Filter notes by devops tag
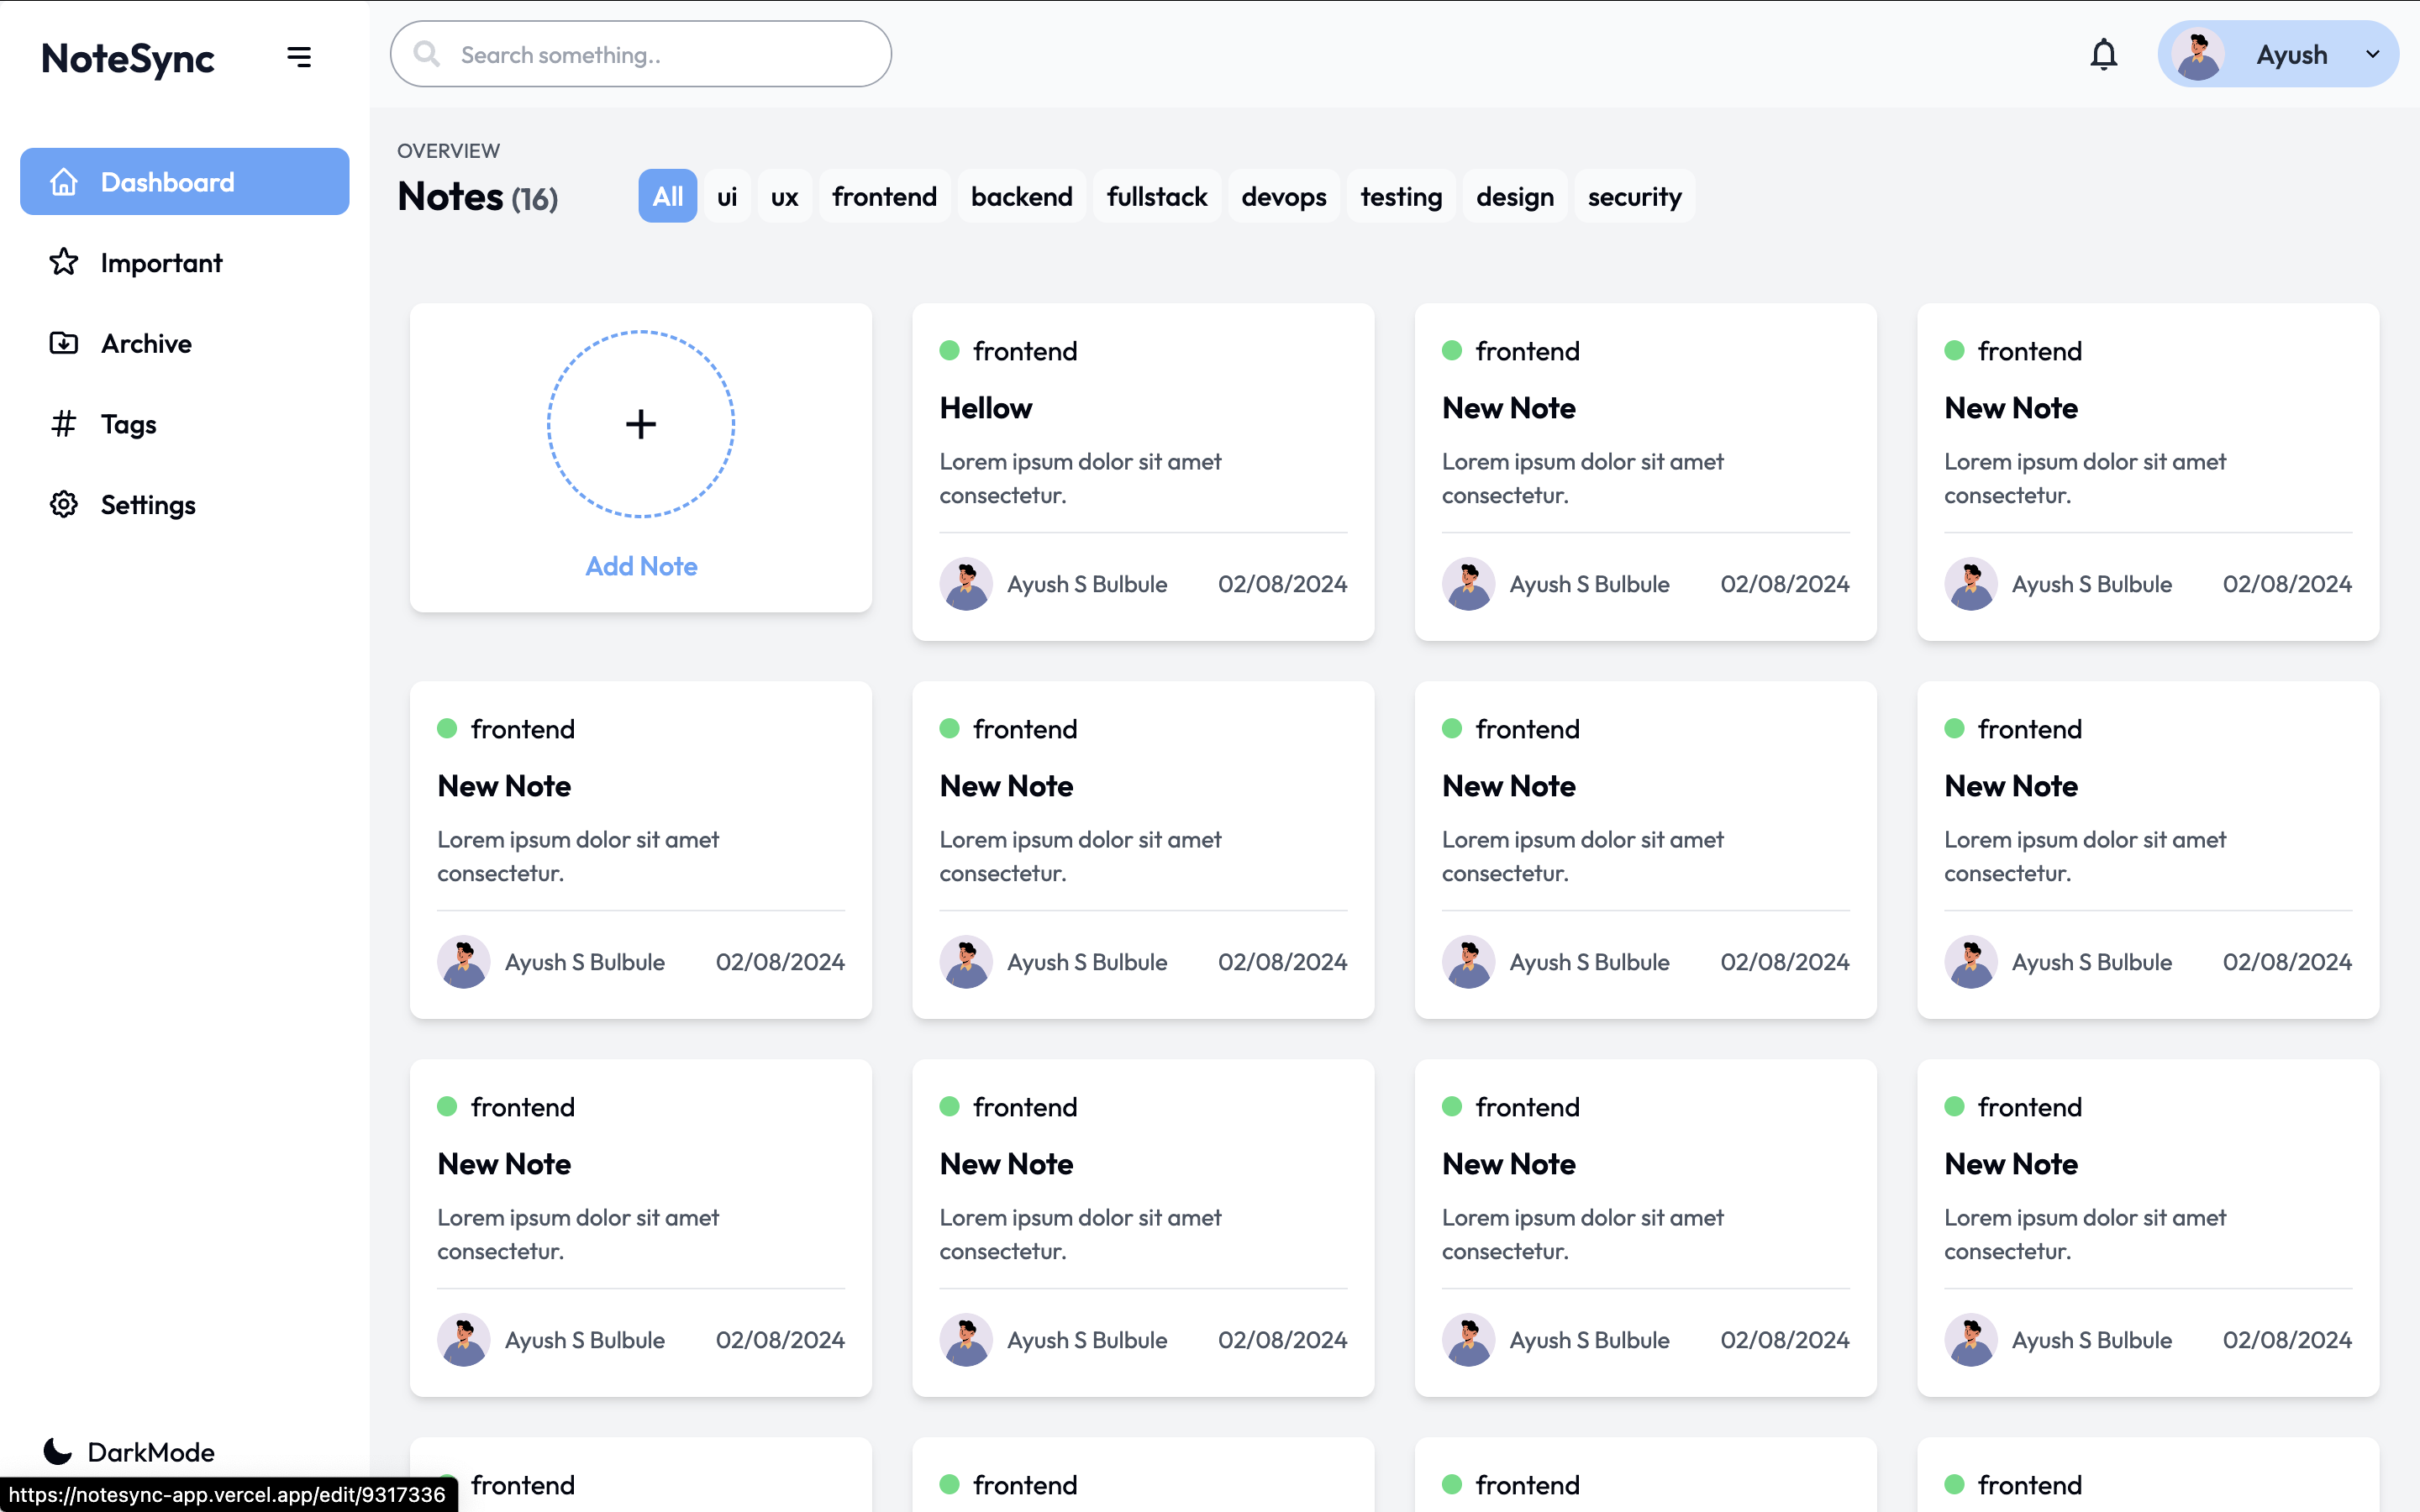 [1284, 196]
